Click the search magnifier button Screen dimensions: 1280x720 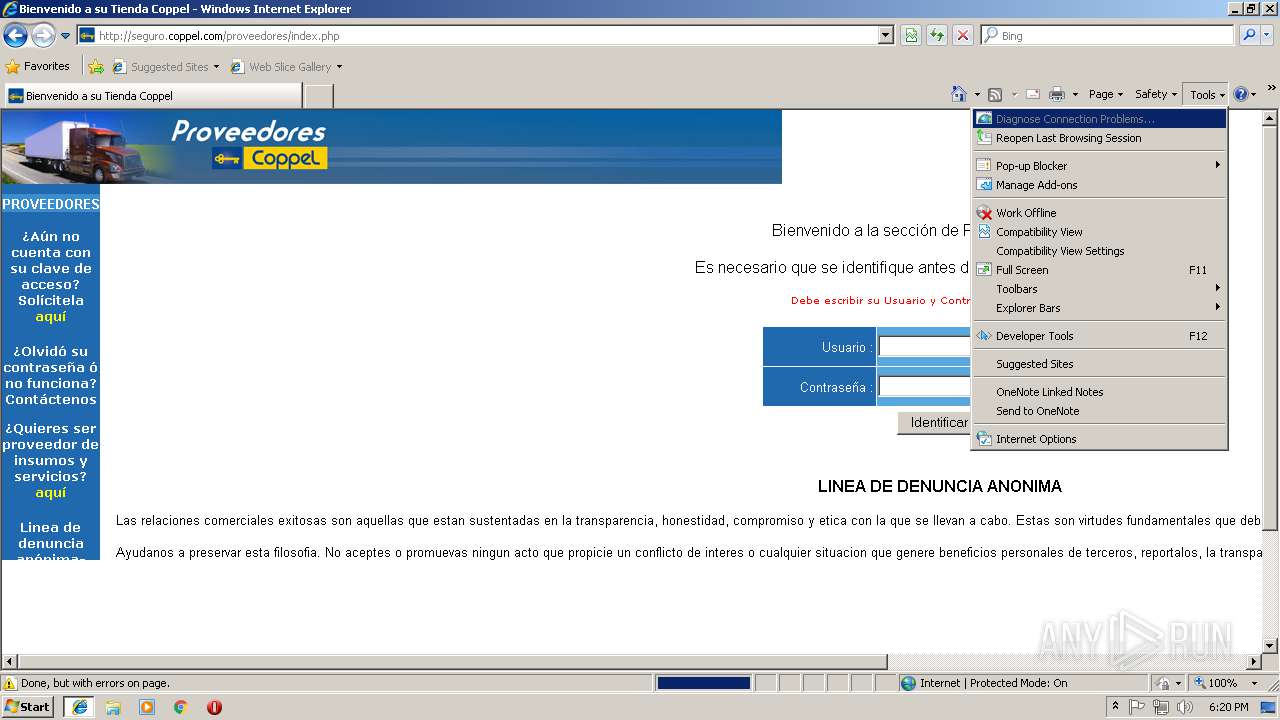point(1249,35)
